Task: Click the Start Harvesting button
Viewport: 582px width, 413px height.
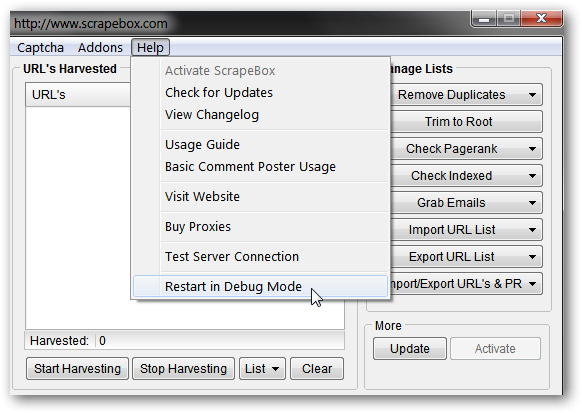Action: pyautogui.click(x=78, y=368)
